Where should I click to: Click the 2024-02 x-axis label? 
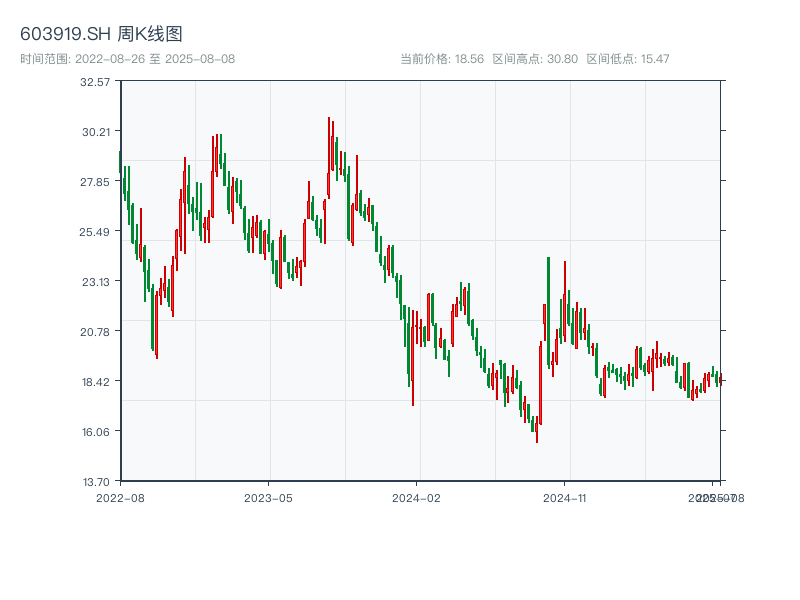416,498
